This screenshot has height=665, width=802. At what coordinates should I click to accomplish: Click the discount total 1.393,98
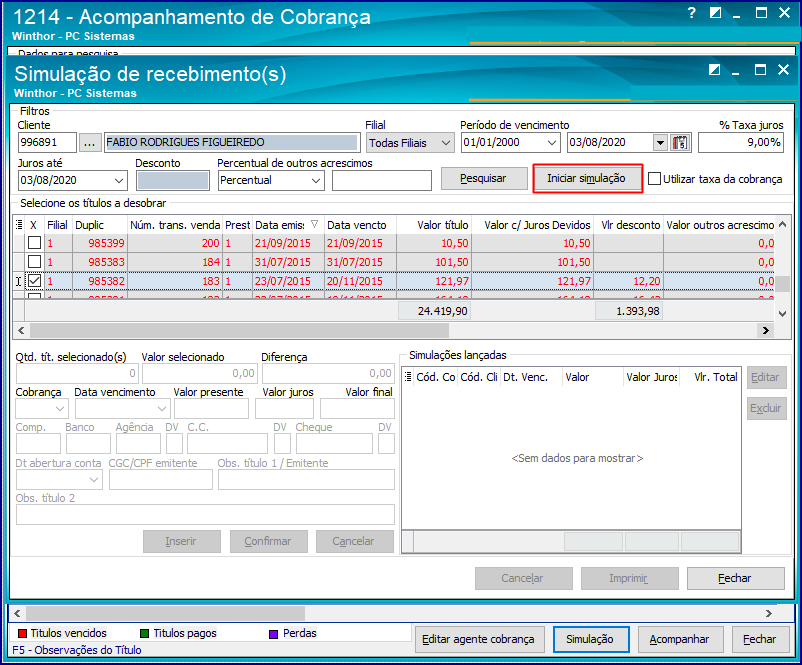point(629,311)
